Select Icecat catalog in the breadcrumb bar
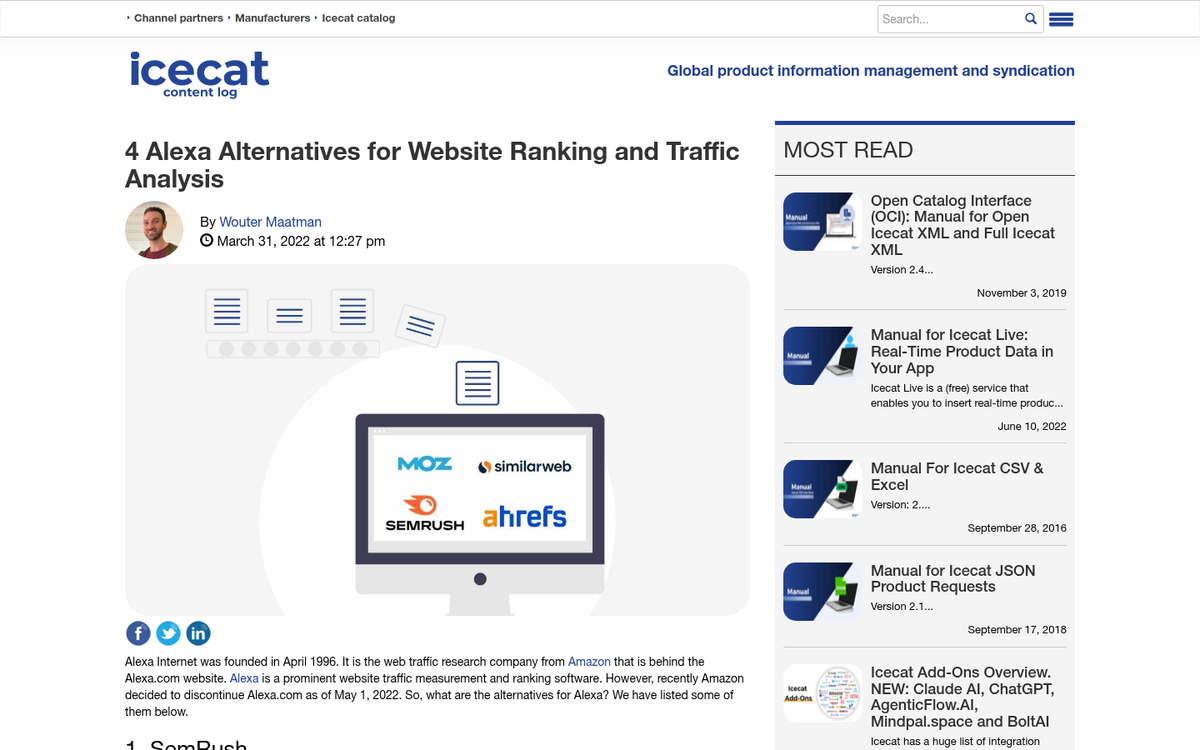The image size is (1200, 750). (359, 17)
